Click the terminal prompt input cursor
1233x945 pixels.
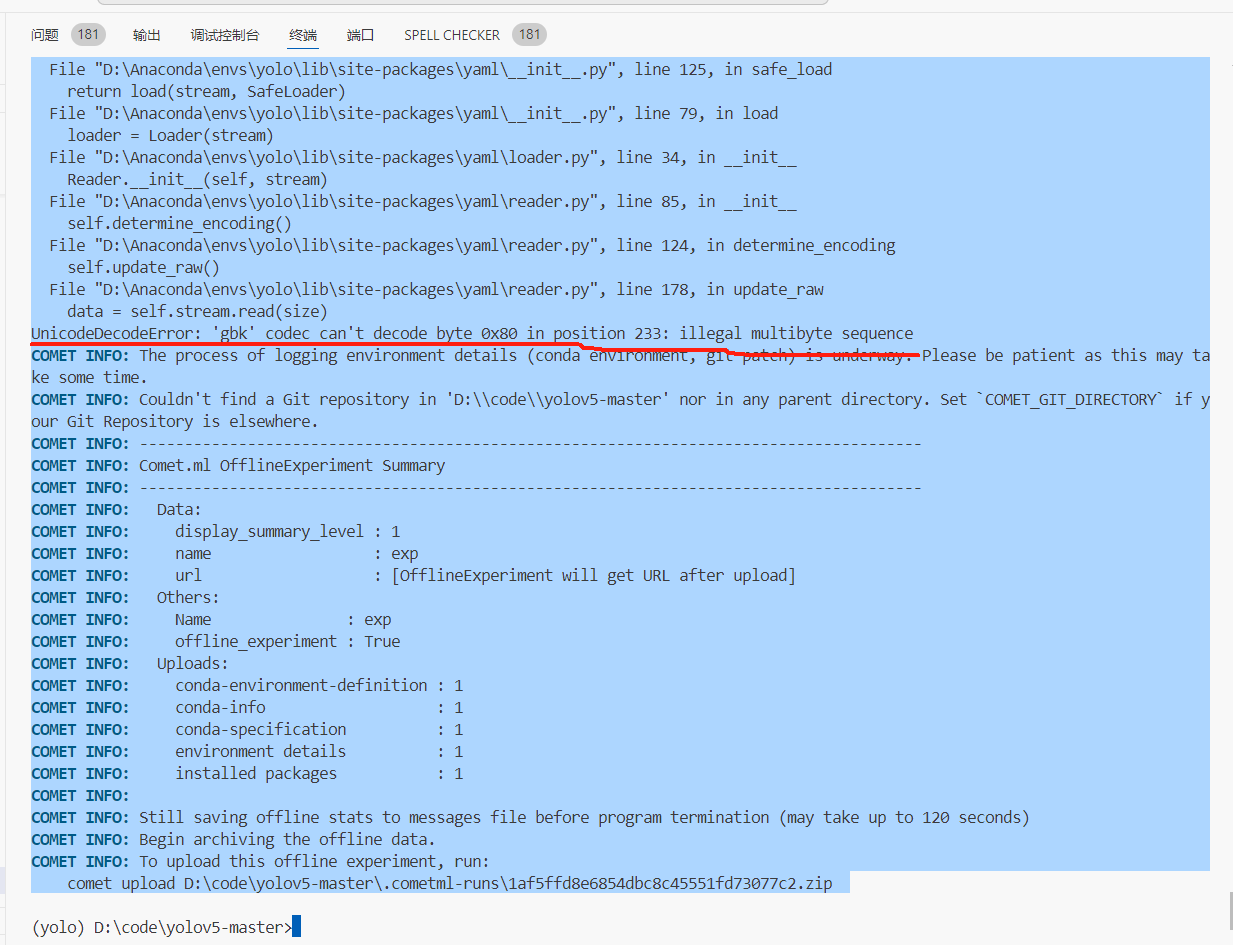pos(296,927)
